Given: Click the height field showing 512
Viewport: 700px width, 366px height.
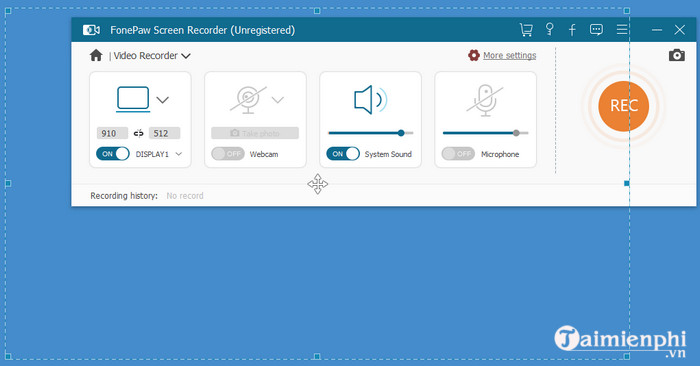Looking at the screenshot, I should (164, 133).
